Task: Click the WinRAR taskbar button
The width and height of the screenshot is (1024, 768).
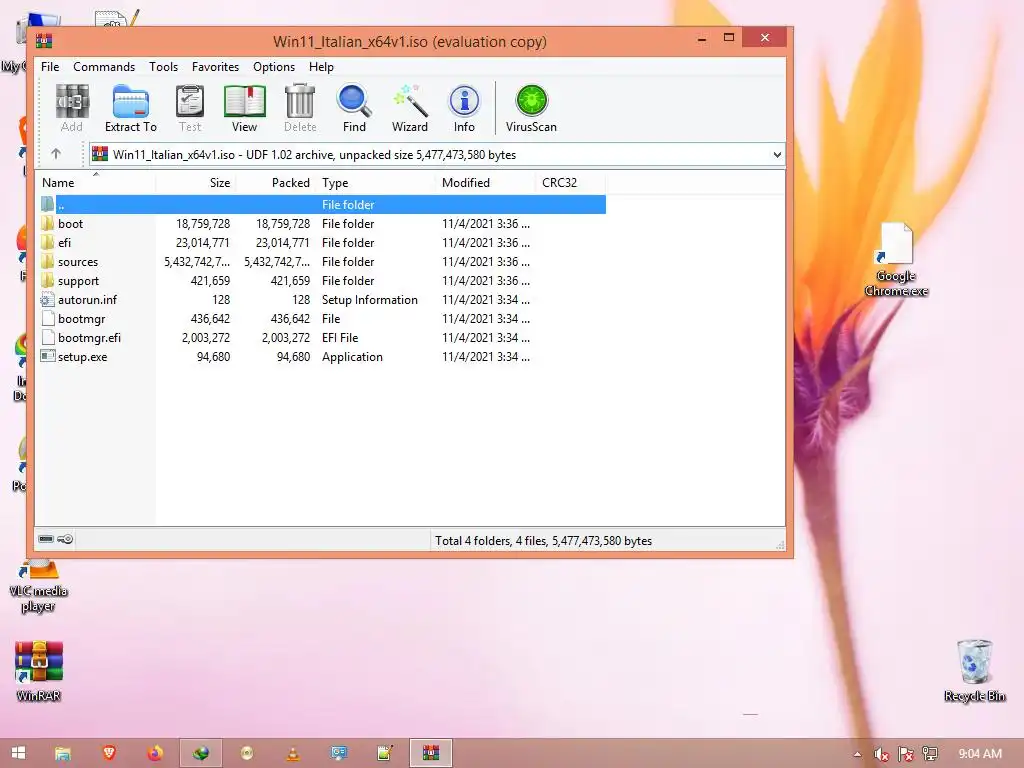Action: point(430,753)
